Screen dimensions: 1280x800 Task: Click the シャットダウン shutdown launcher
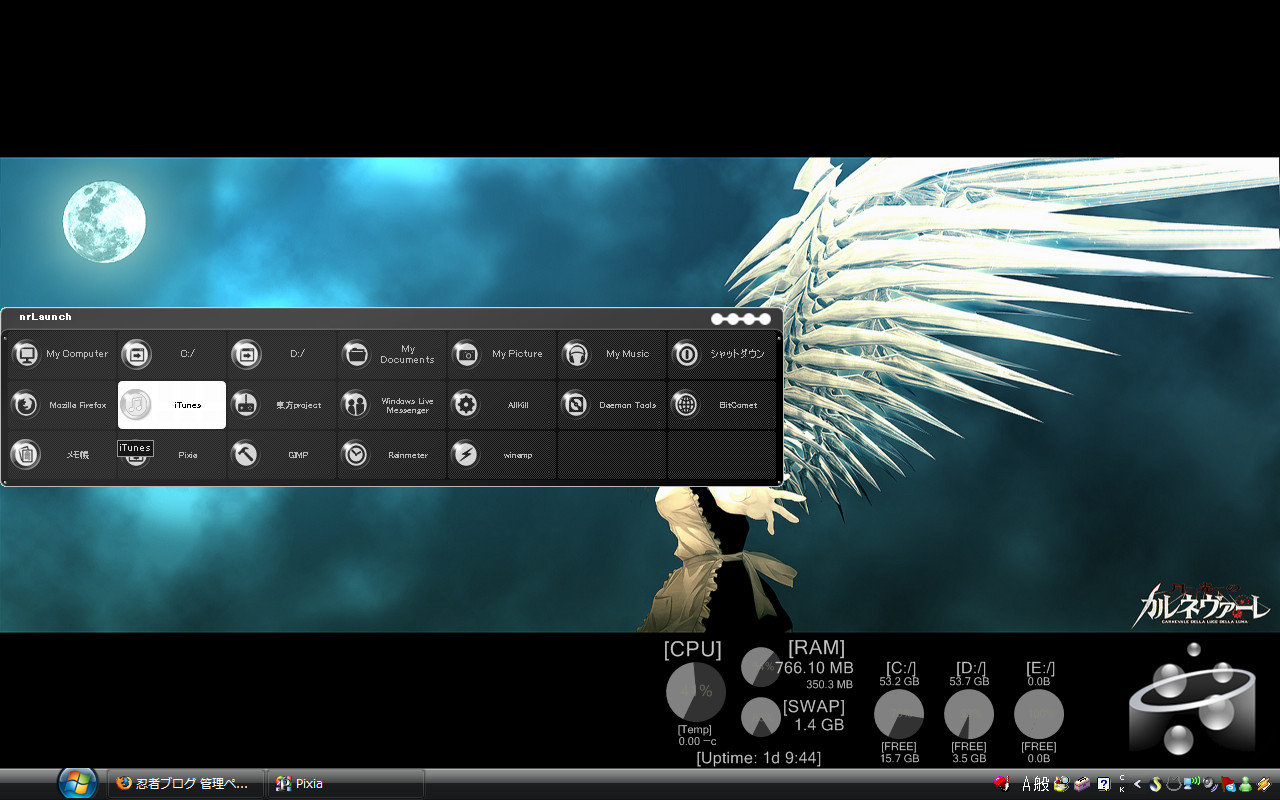click(x=722, y=354)
